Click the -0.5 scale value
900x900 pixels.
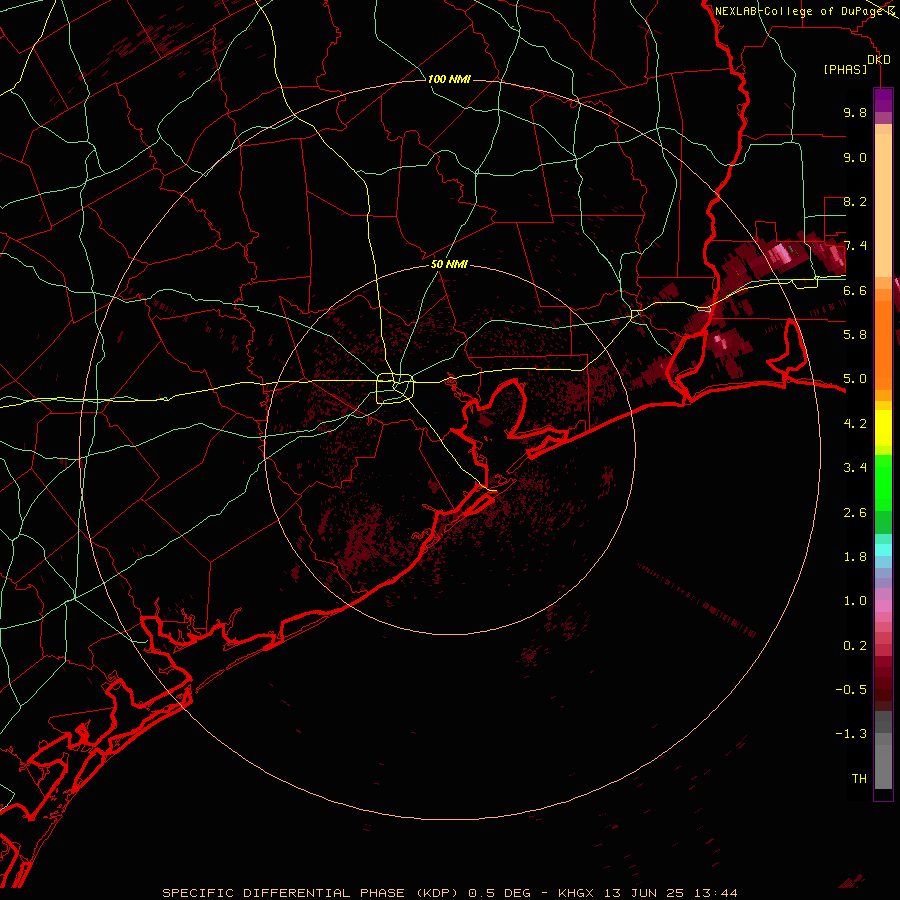click(x=851, y=690)
